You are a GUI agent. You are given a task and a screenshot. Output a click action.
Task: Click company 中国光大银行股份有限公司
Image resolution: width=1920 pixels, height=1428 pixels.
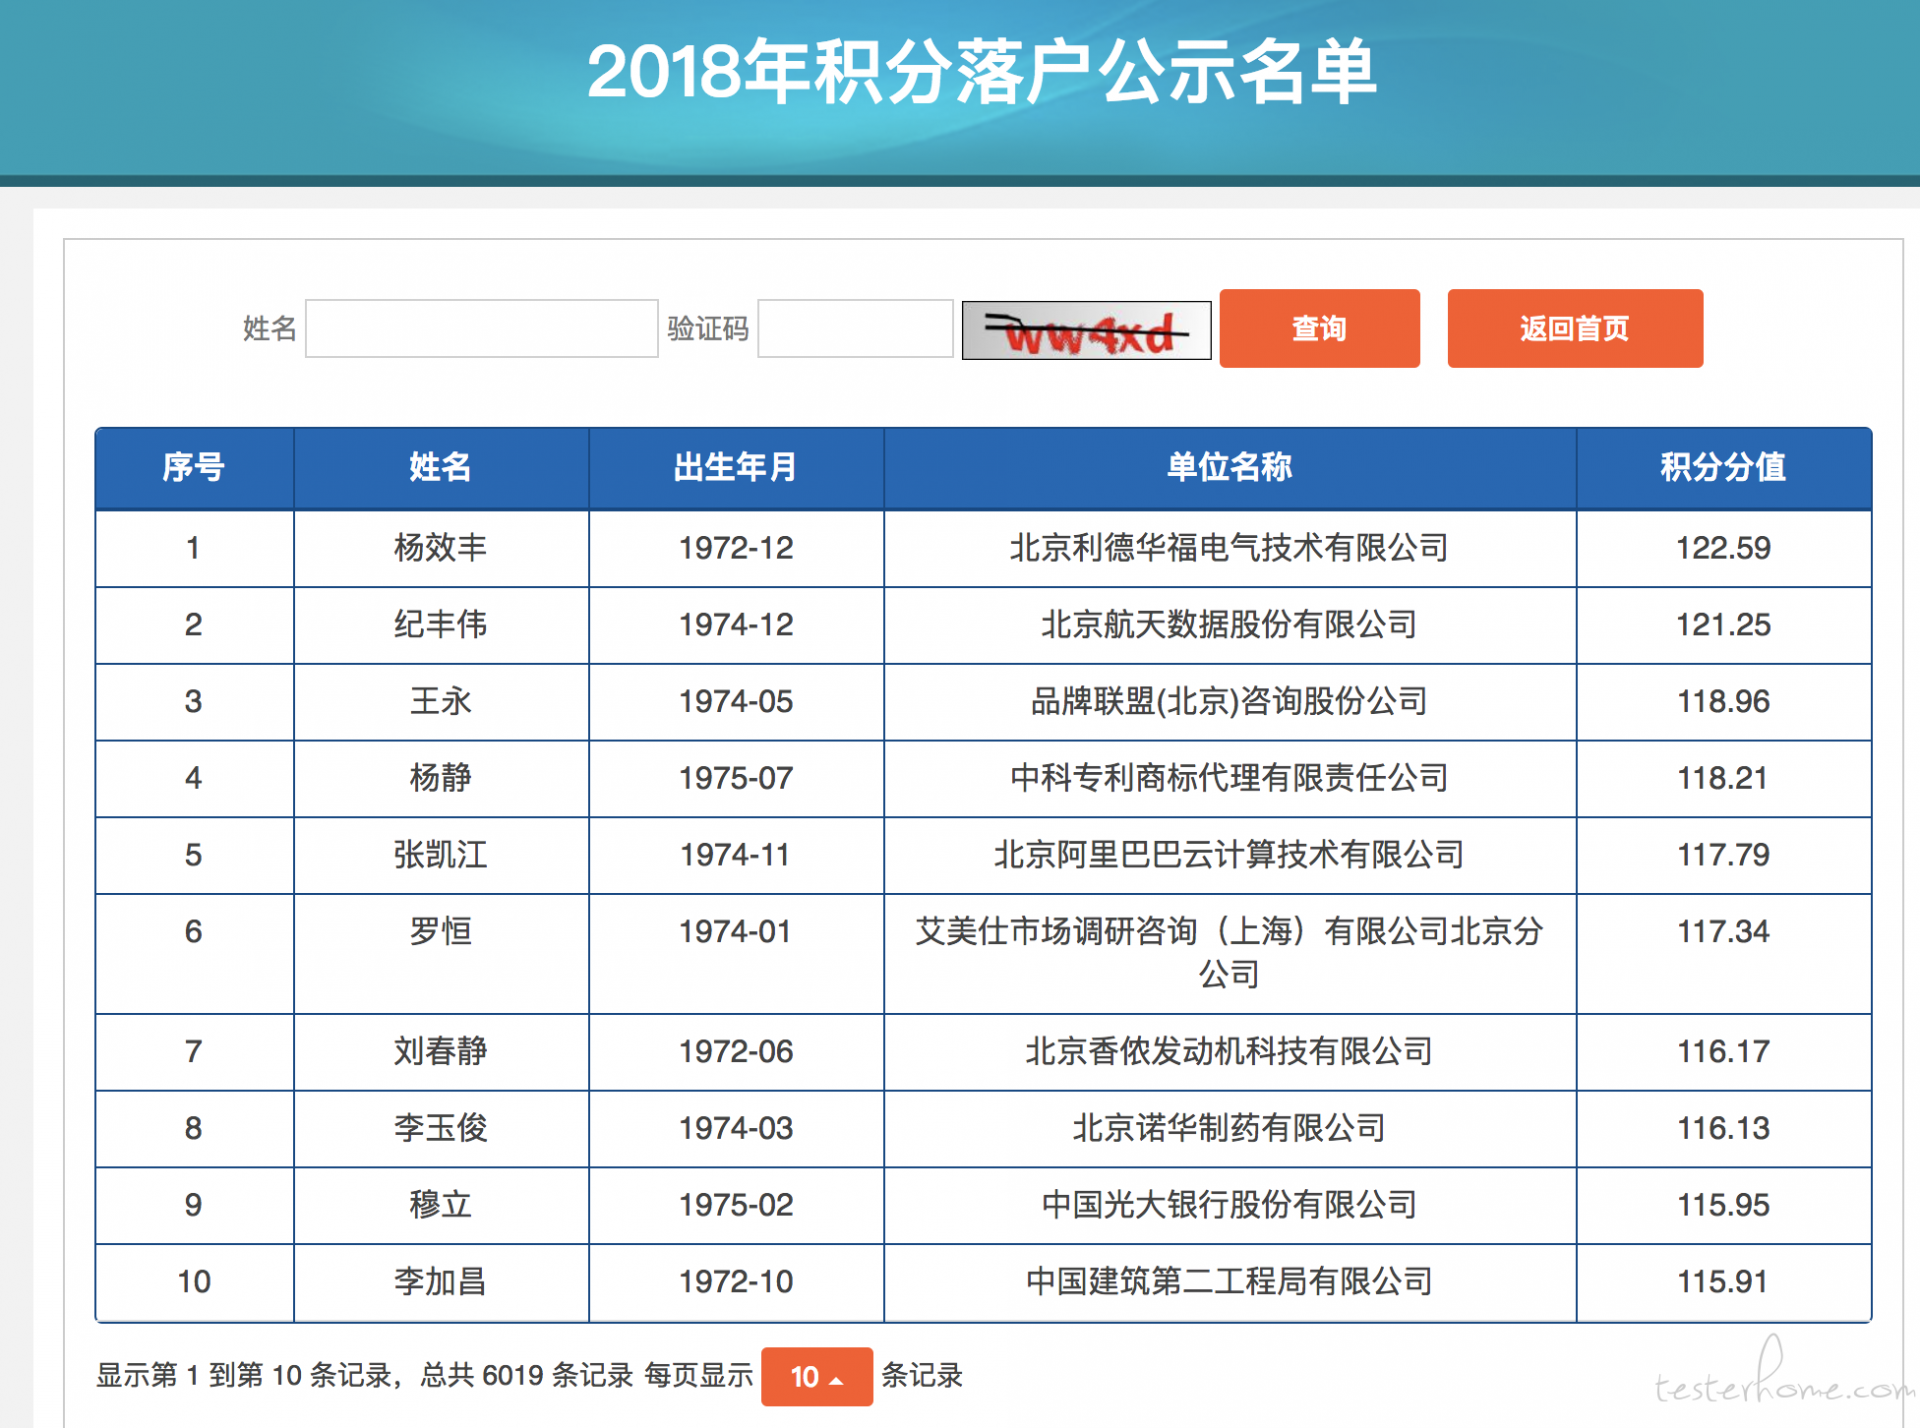point(1229,1205)
